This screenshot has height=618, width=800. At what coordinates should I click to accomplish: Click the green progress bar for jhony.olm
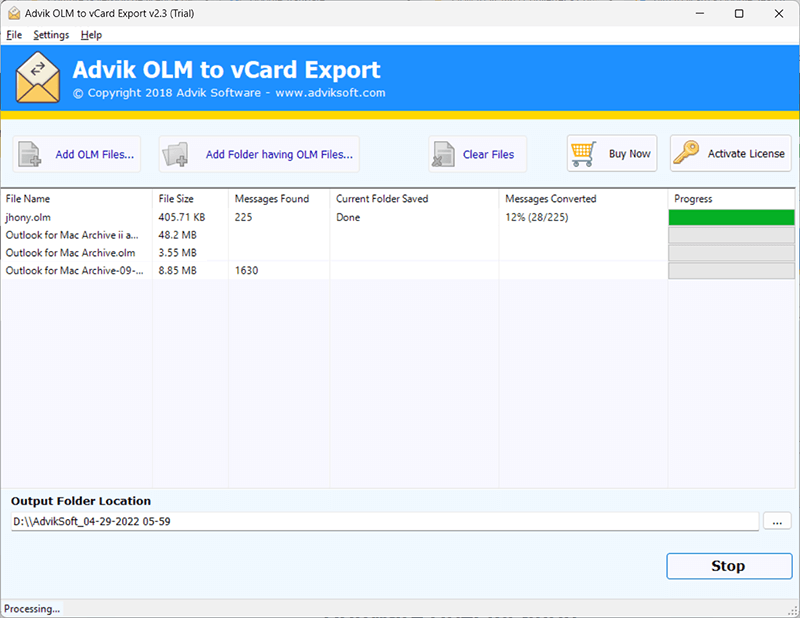click(x=731, y=217)
